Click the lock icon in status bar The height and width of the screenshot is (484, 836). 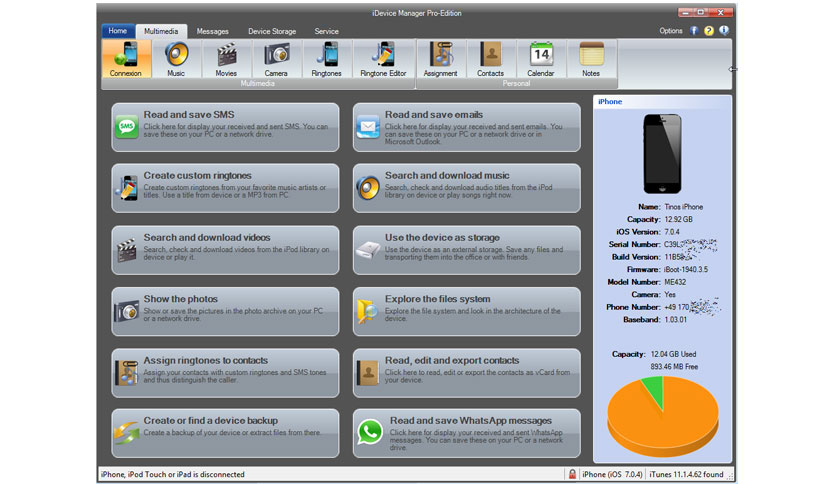[x=572, y=474]
